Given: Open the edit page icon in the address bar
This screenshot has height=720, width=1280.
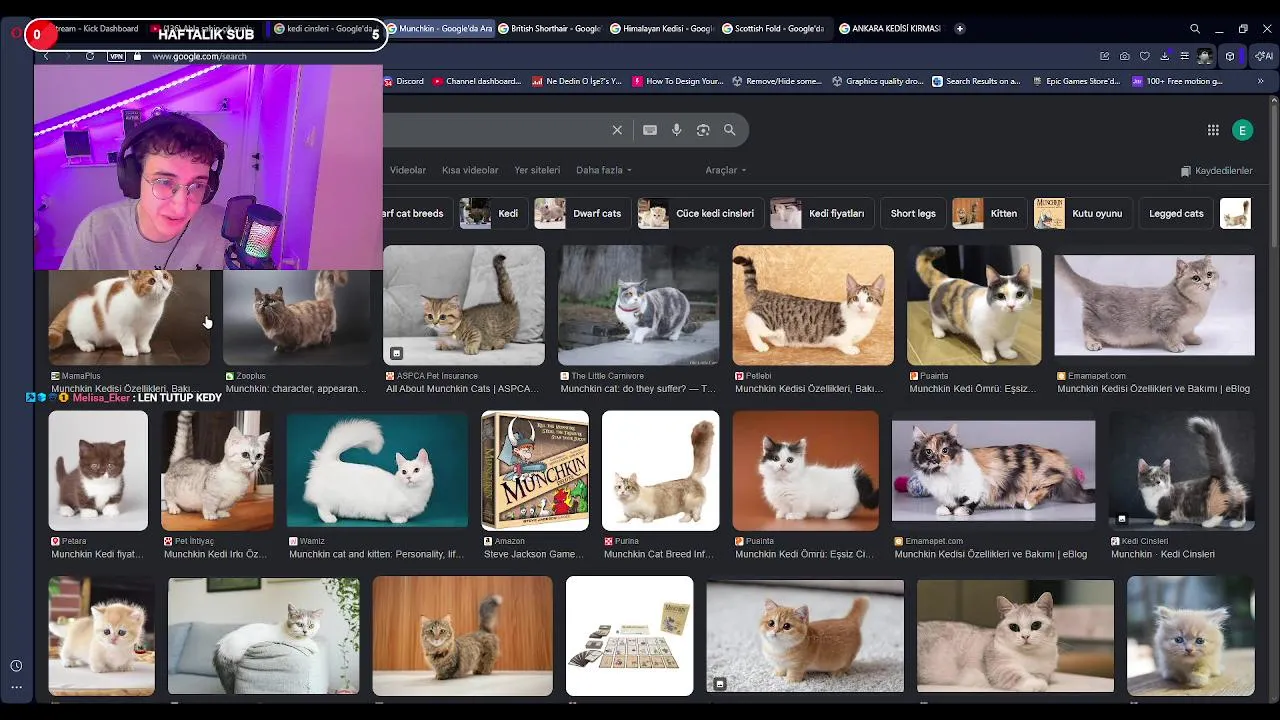Looking at the screenshot, I should tap(1104, 56).
